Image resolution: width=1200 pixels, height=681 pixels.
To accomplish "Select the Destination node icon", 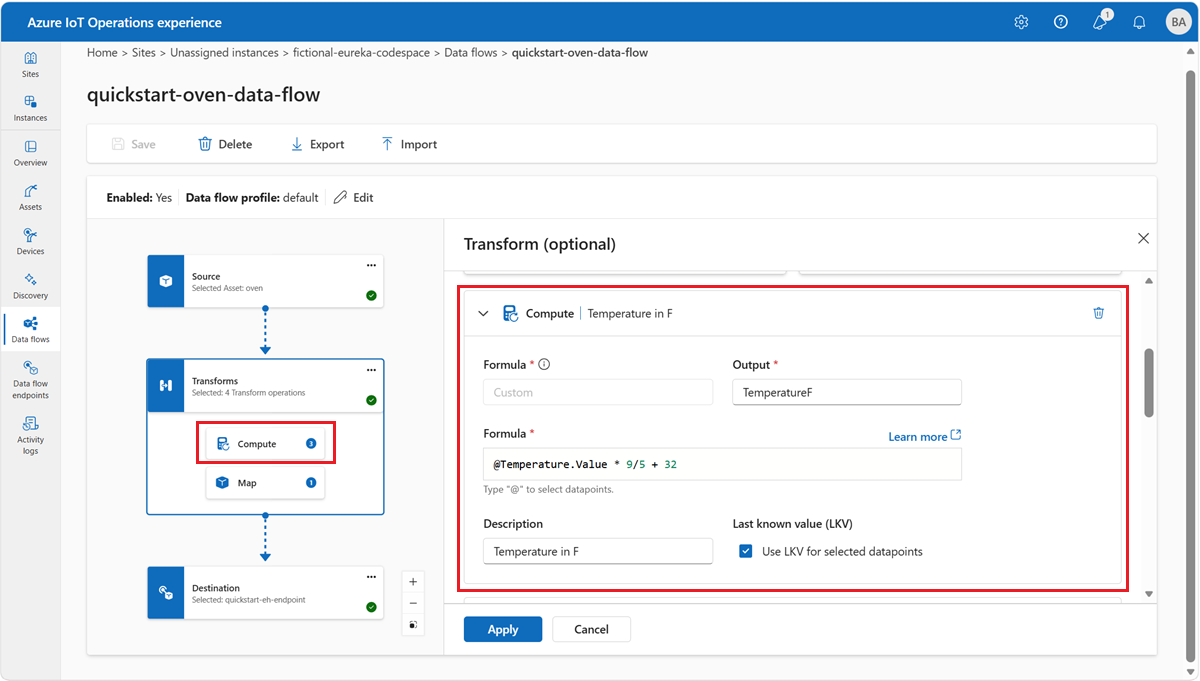I will click(165, 593).
